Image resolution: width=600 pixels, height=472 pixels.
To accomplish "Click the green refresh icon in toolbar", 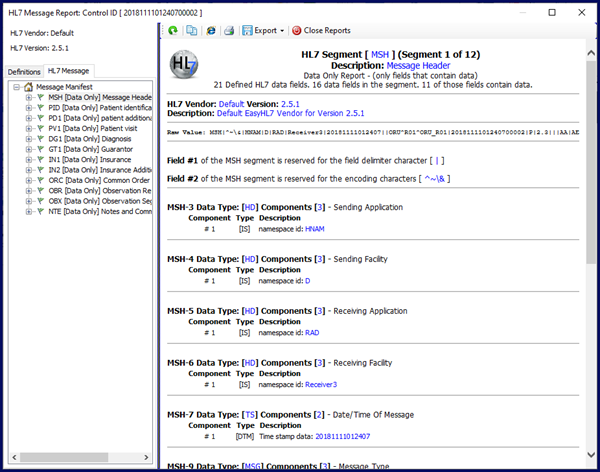I will 173,31.
